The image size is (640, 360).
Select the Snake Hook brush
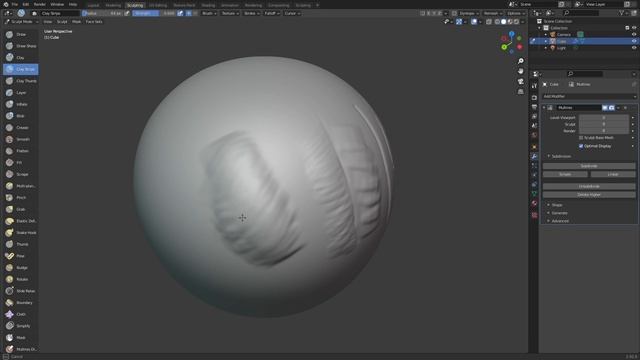click(20, 232)
